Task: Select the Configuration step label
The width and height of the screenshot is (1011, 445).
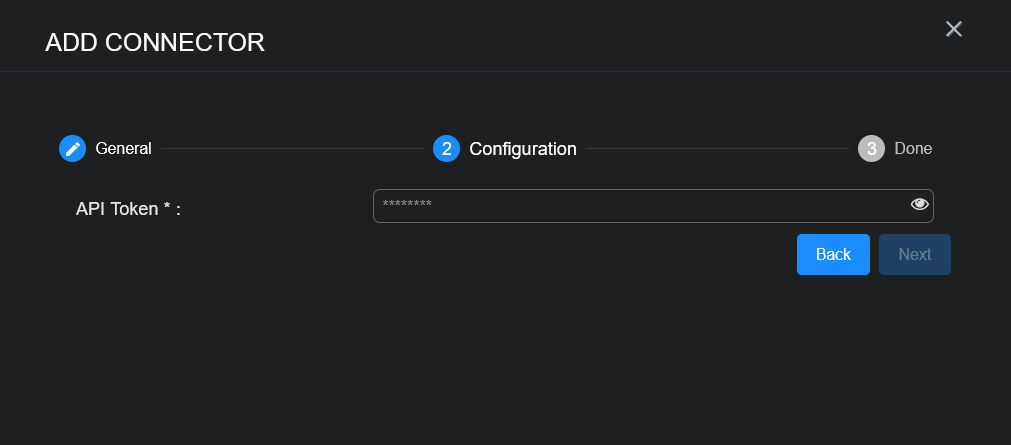Action: [x=523, y=149]
